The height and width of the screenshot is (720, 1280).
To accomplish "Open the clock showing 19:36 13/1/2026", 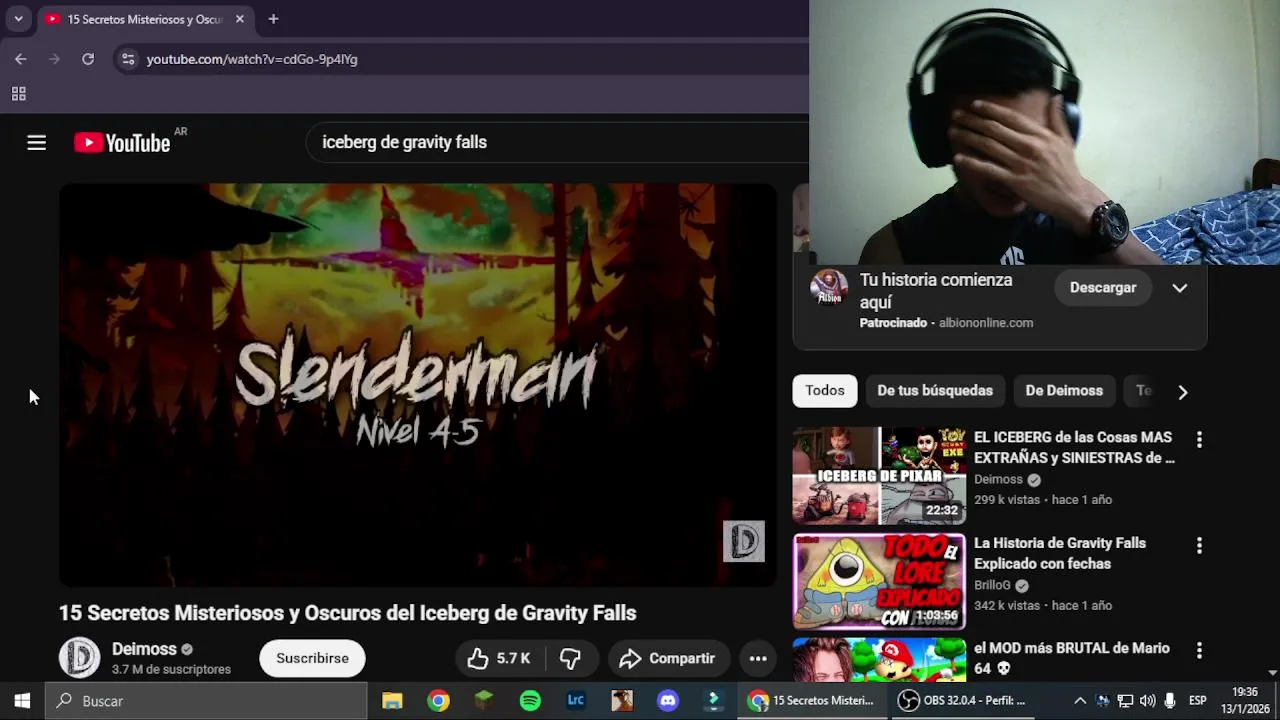I will pos(1245,701).
